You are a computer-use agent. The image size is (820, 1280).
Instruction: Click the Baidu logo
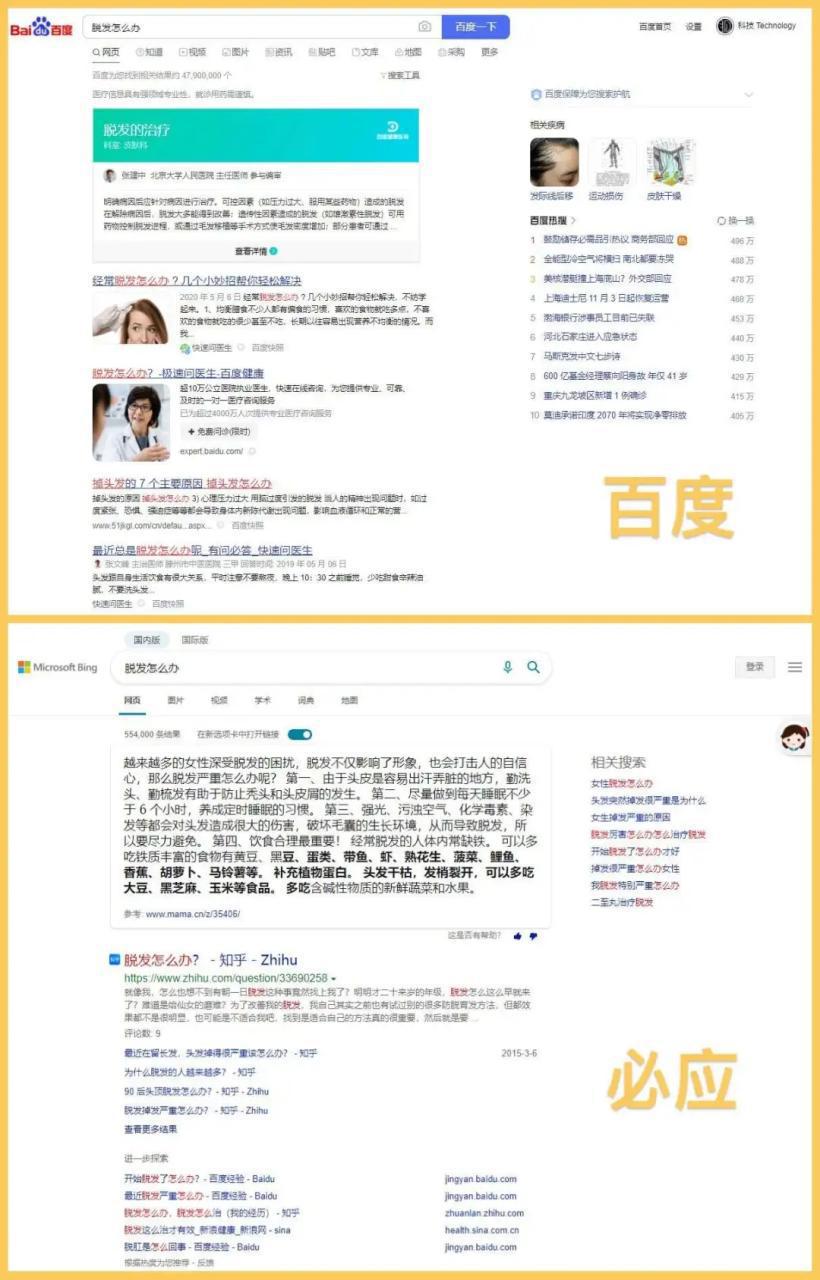[x=42, y=28]
